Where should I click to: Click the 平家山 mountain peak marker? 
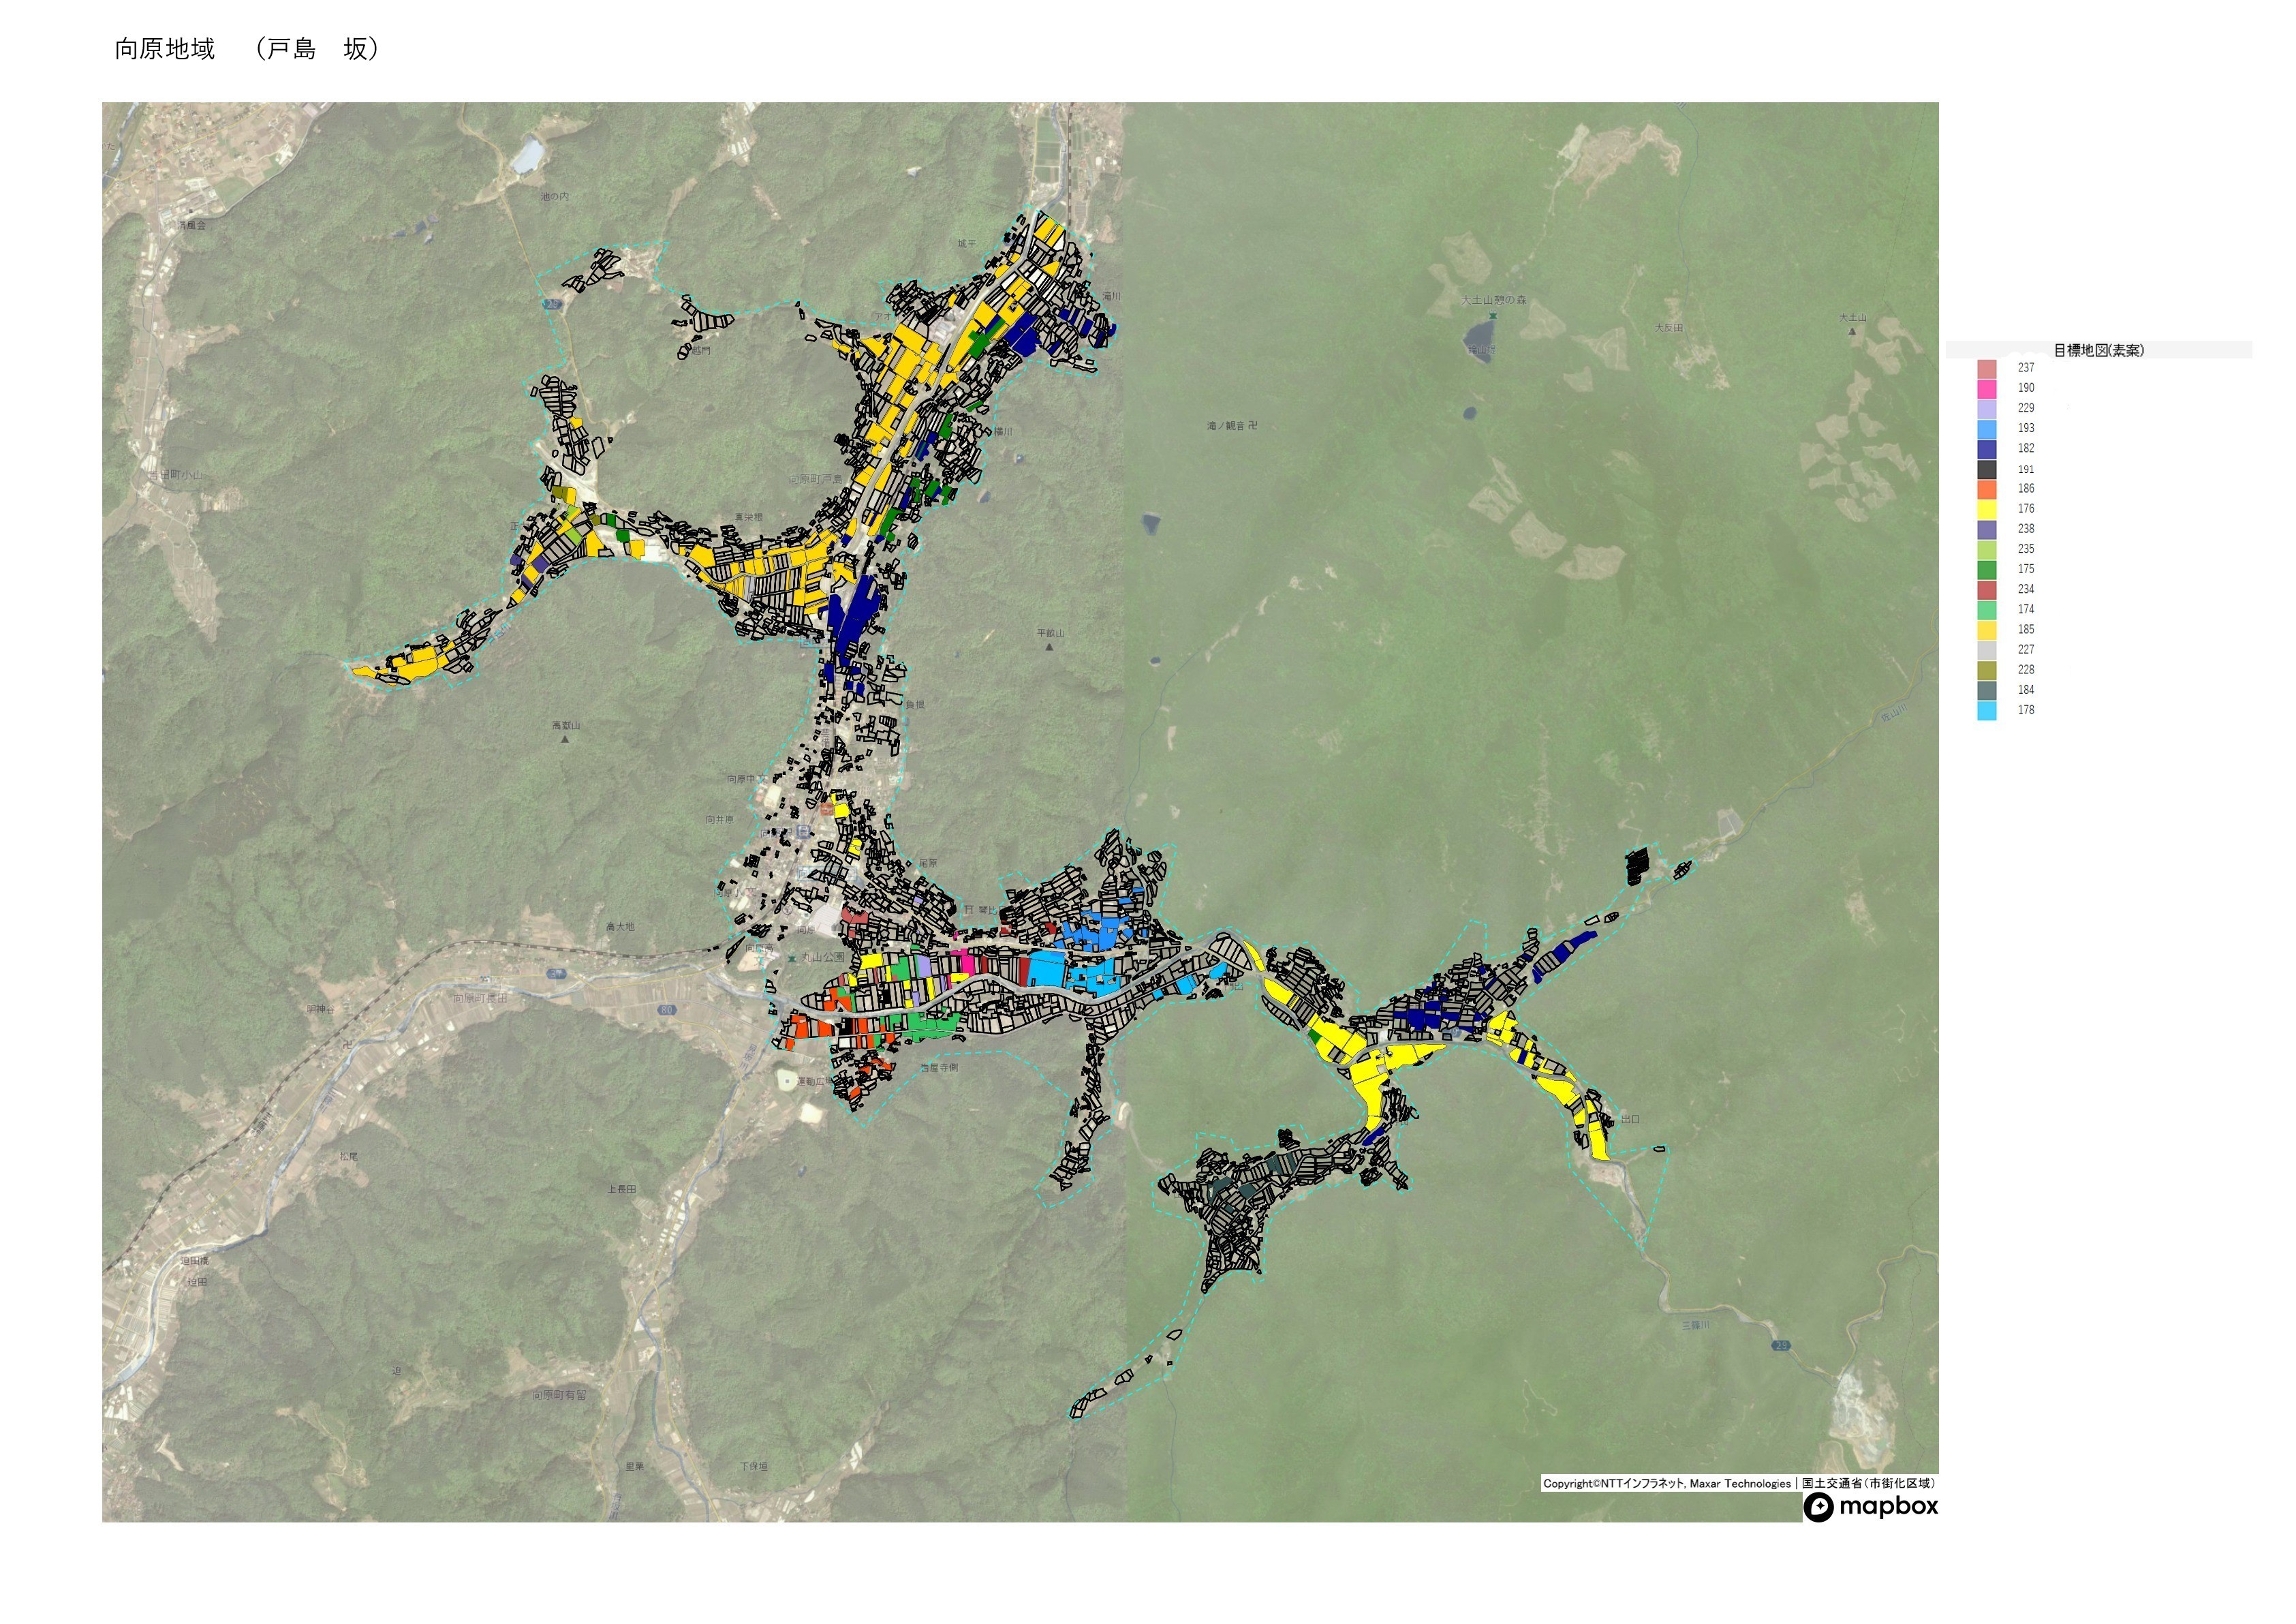1049,647
